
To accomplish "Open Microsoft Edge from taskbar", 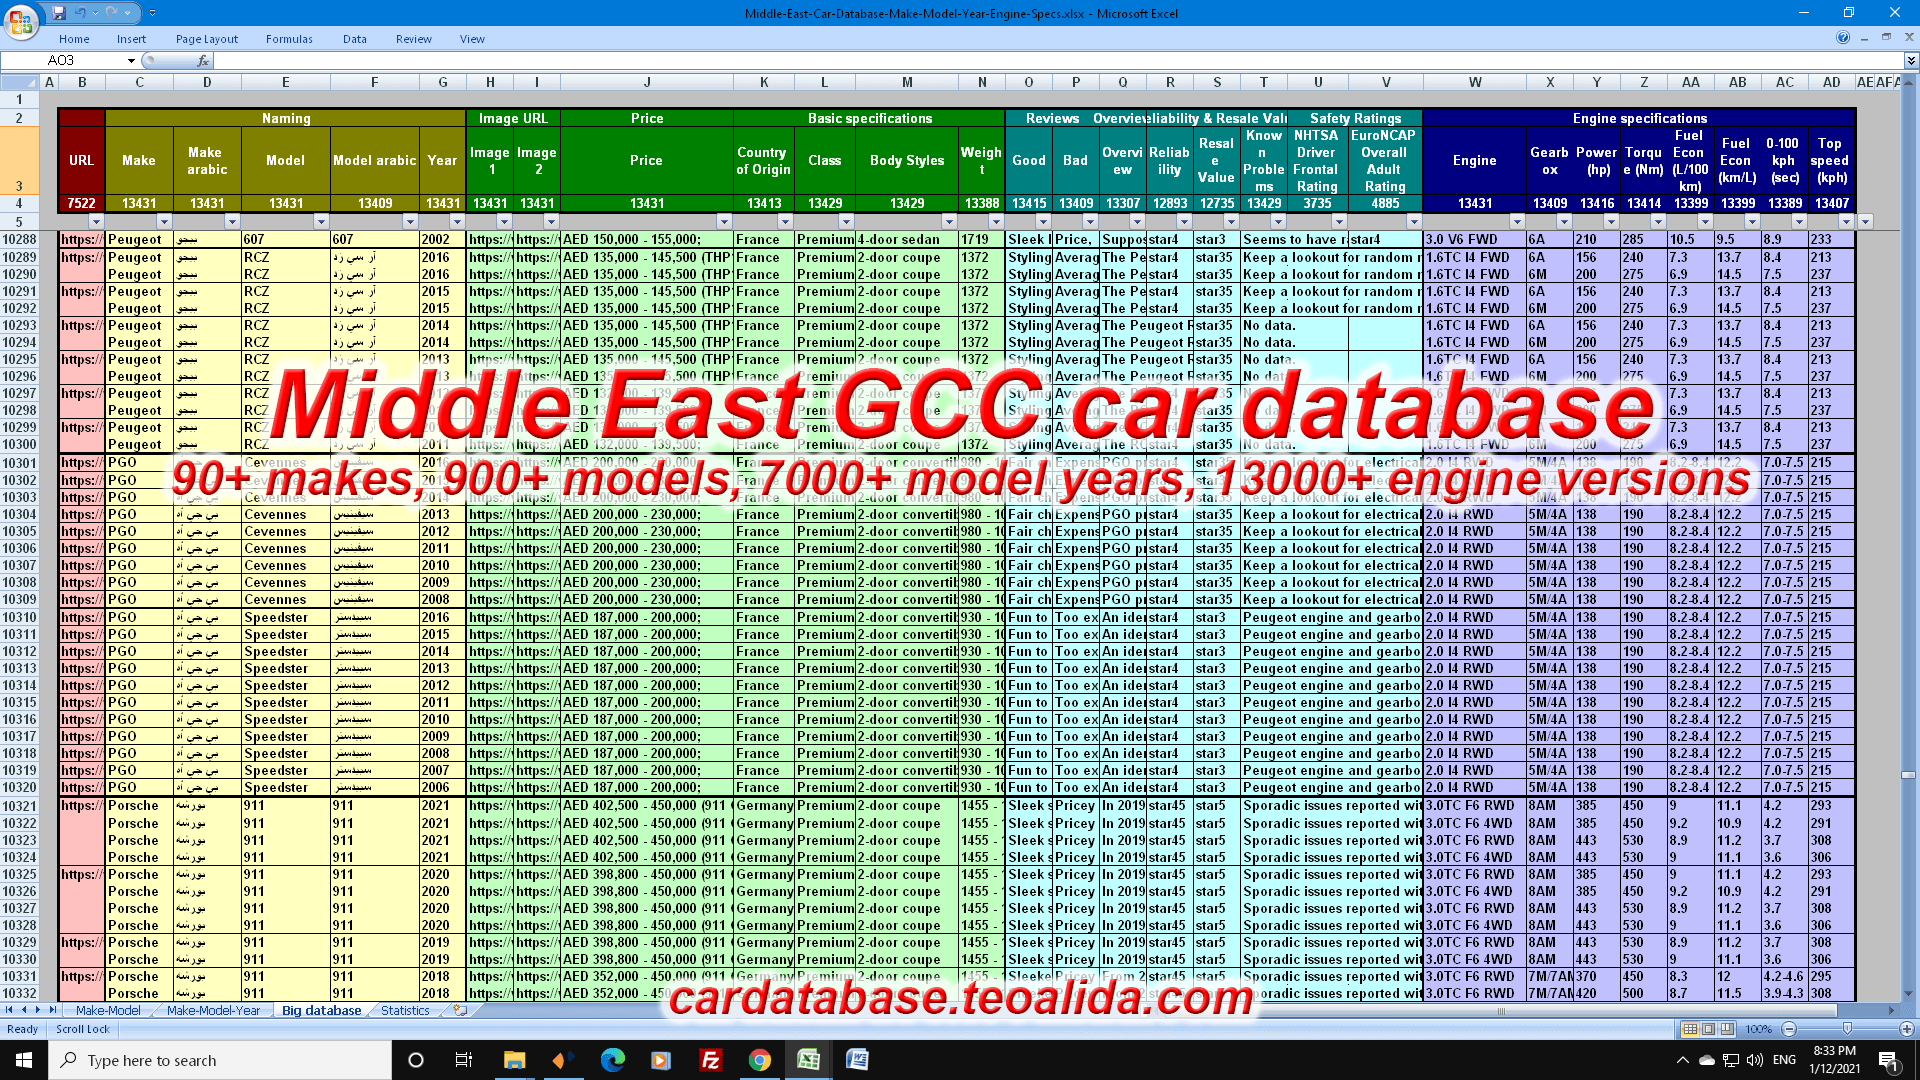I will (x=612, y=1060).
